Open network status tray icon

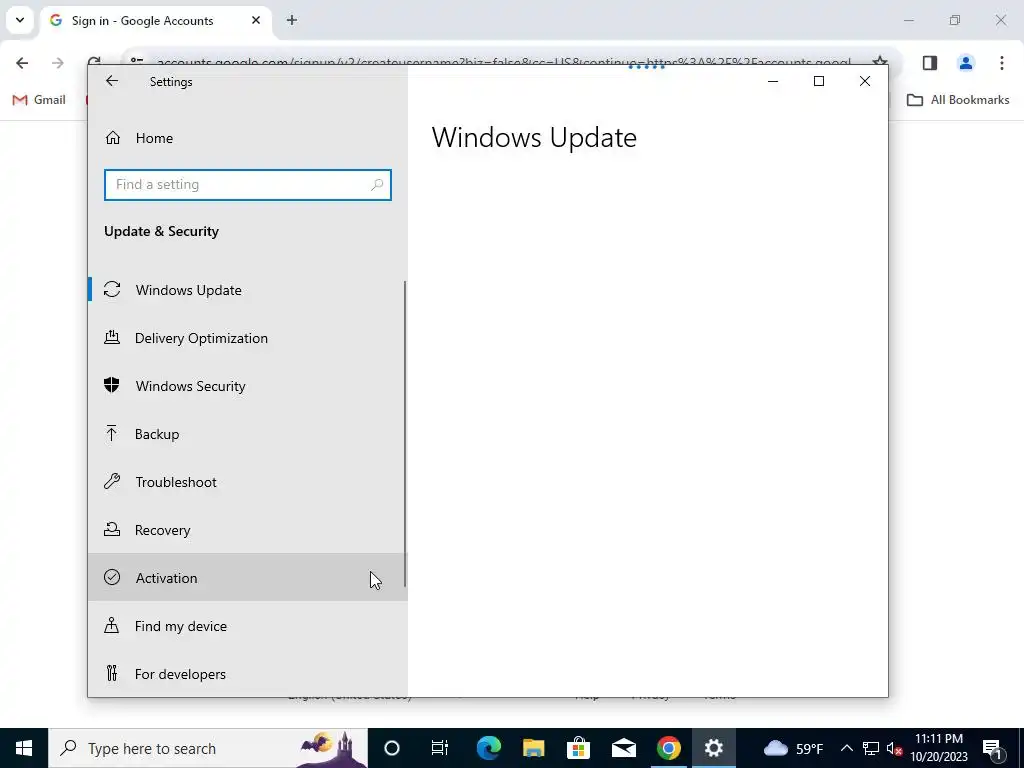point(871,748)
